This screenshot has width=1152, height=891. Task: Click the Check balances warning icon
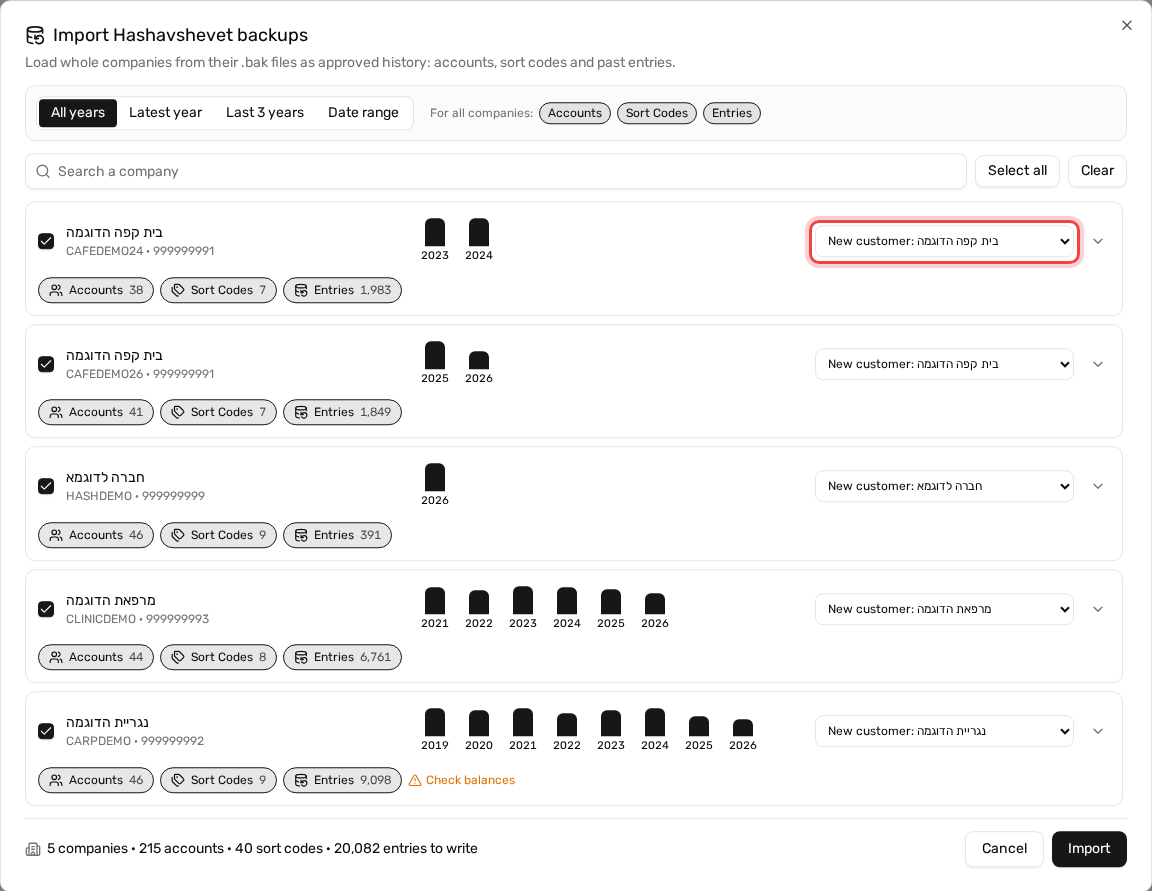(415, 780)
